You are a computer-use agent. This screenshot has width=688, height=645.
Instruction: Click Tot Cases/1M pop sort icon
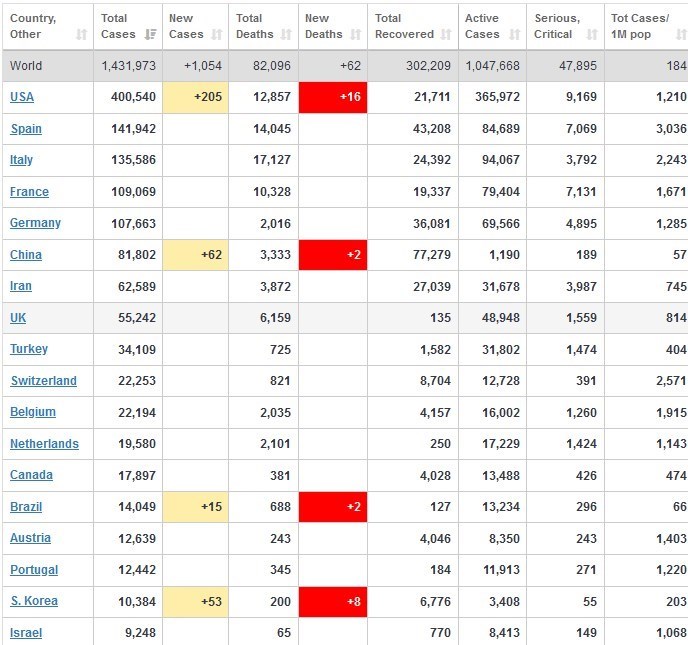pos(680,35)
